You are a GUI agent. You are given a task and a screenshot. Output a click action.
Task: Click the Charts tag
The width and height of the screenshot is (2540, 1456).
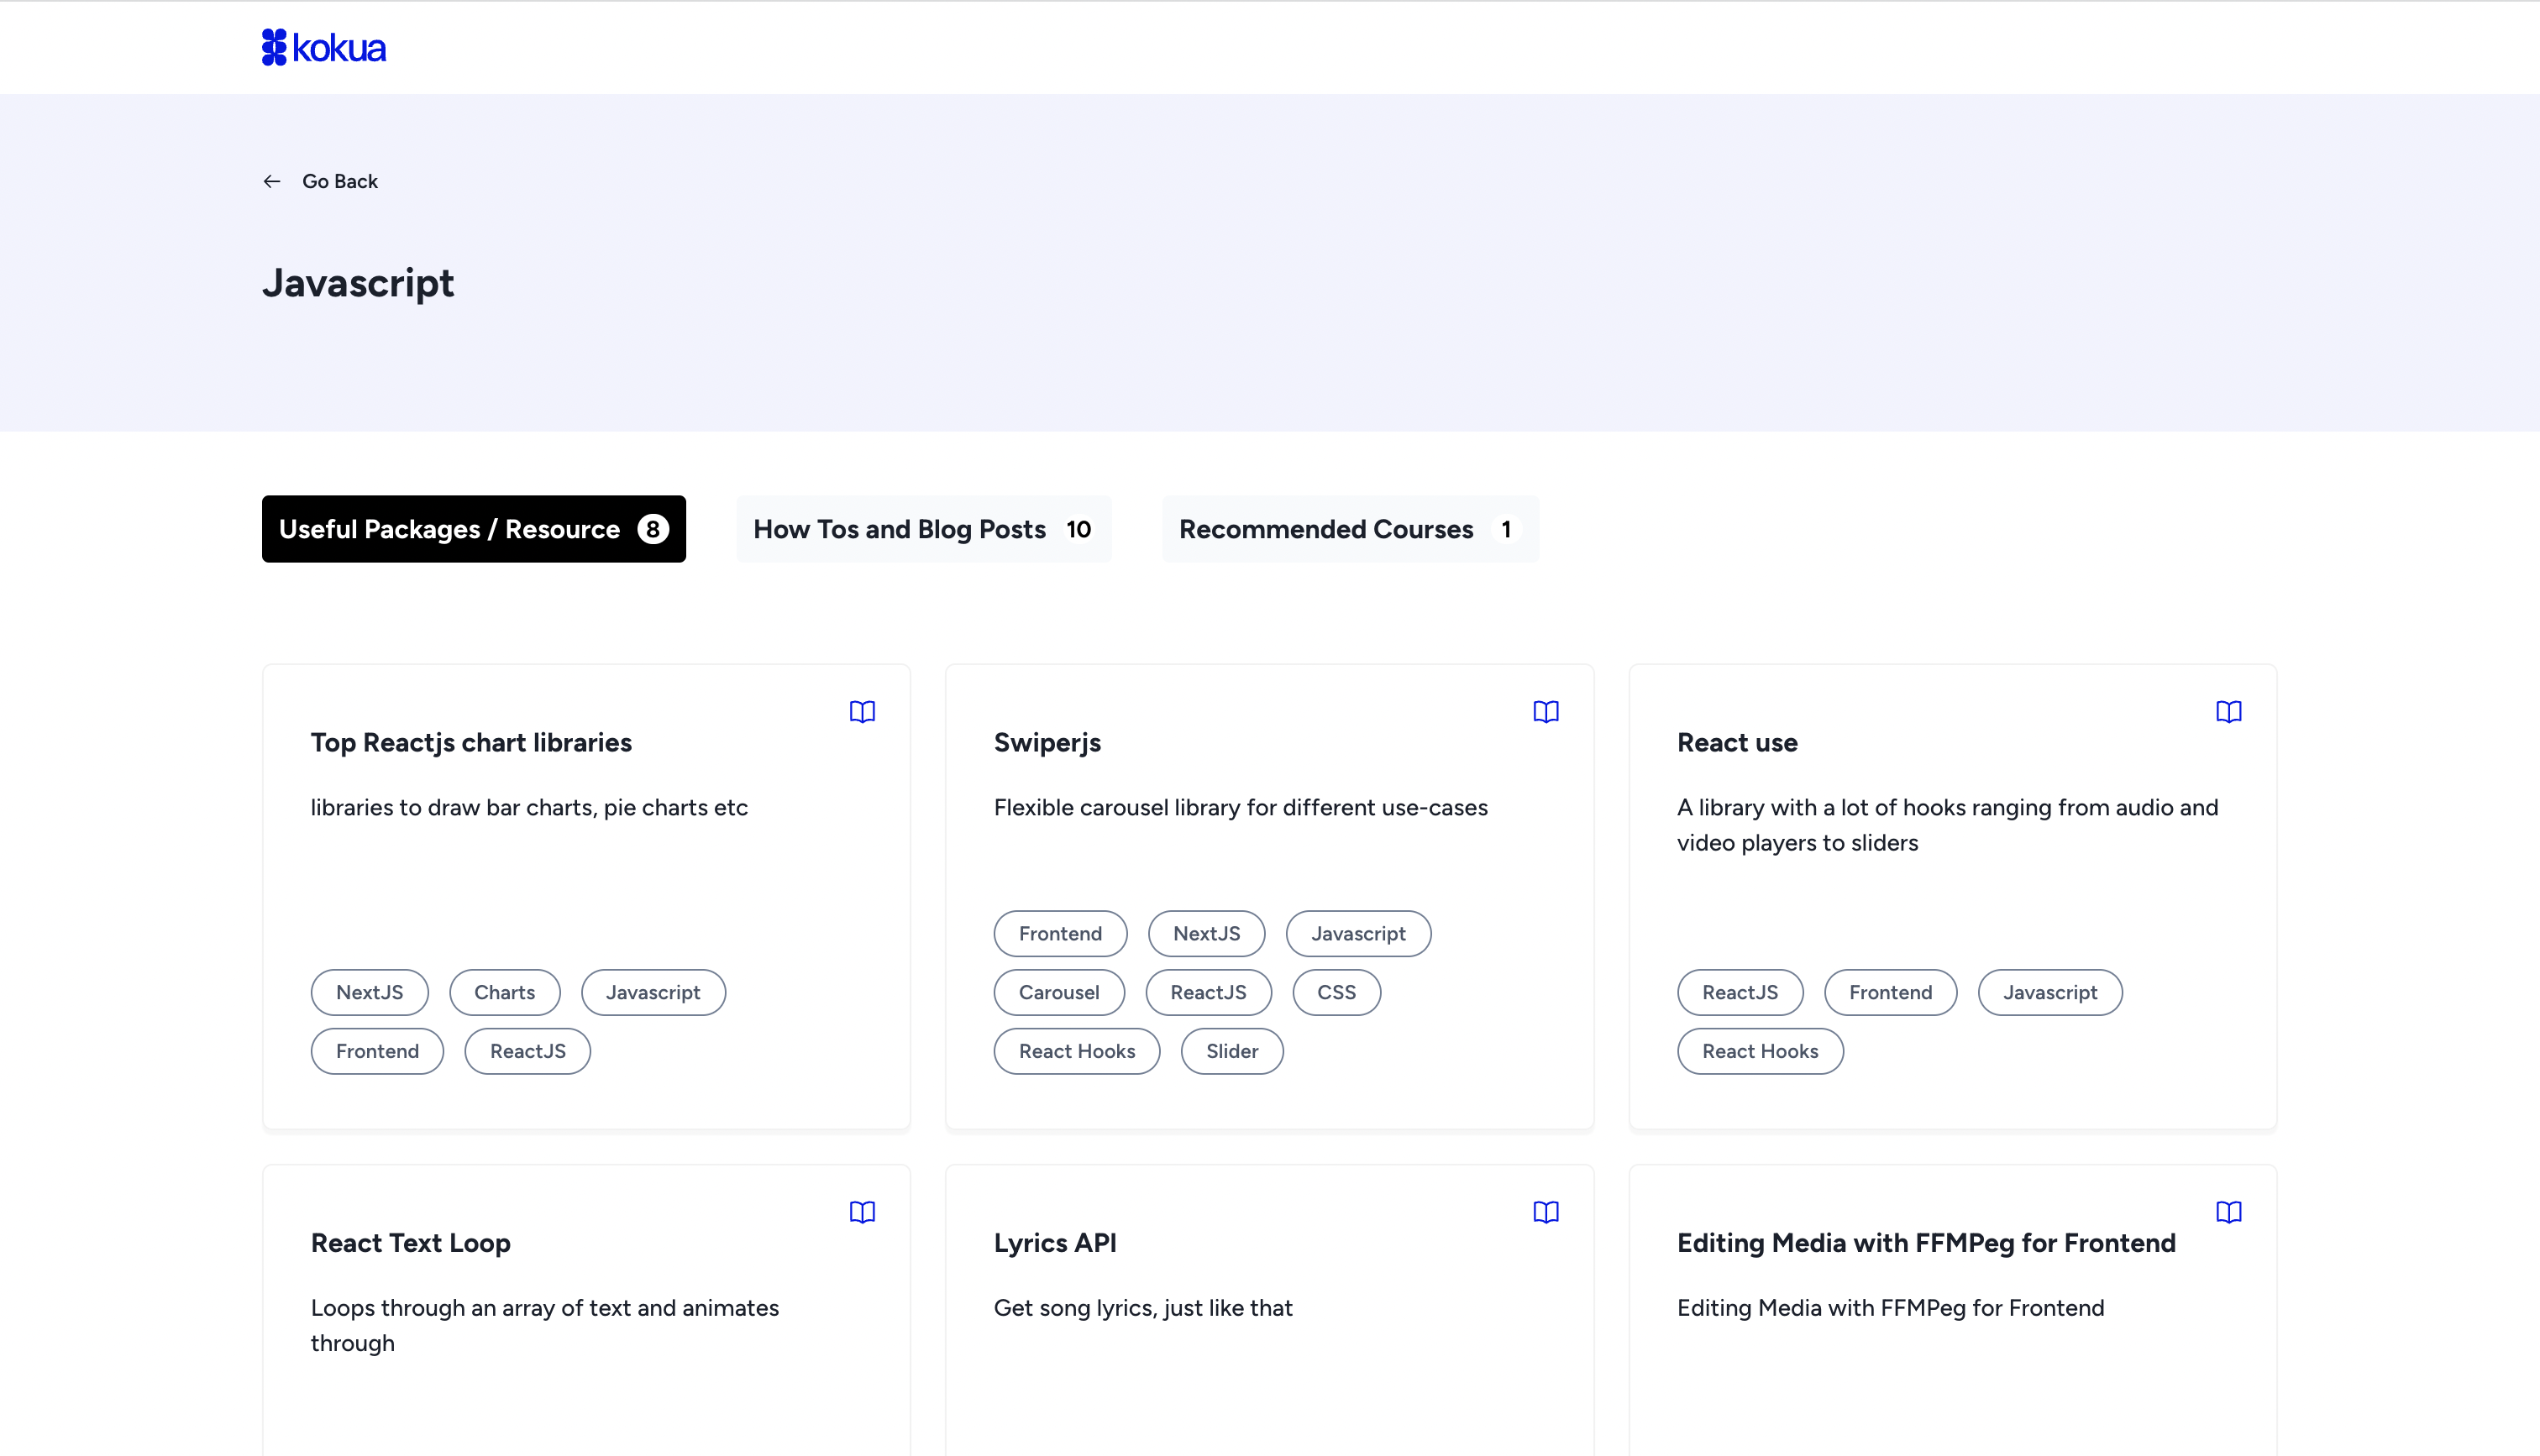505,992
